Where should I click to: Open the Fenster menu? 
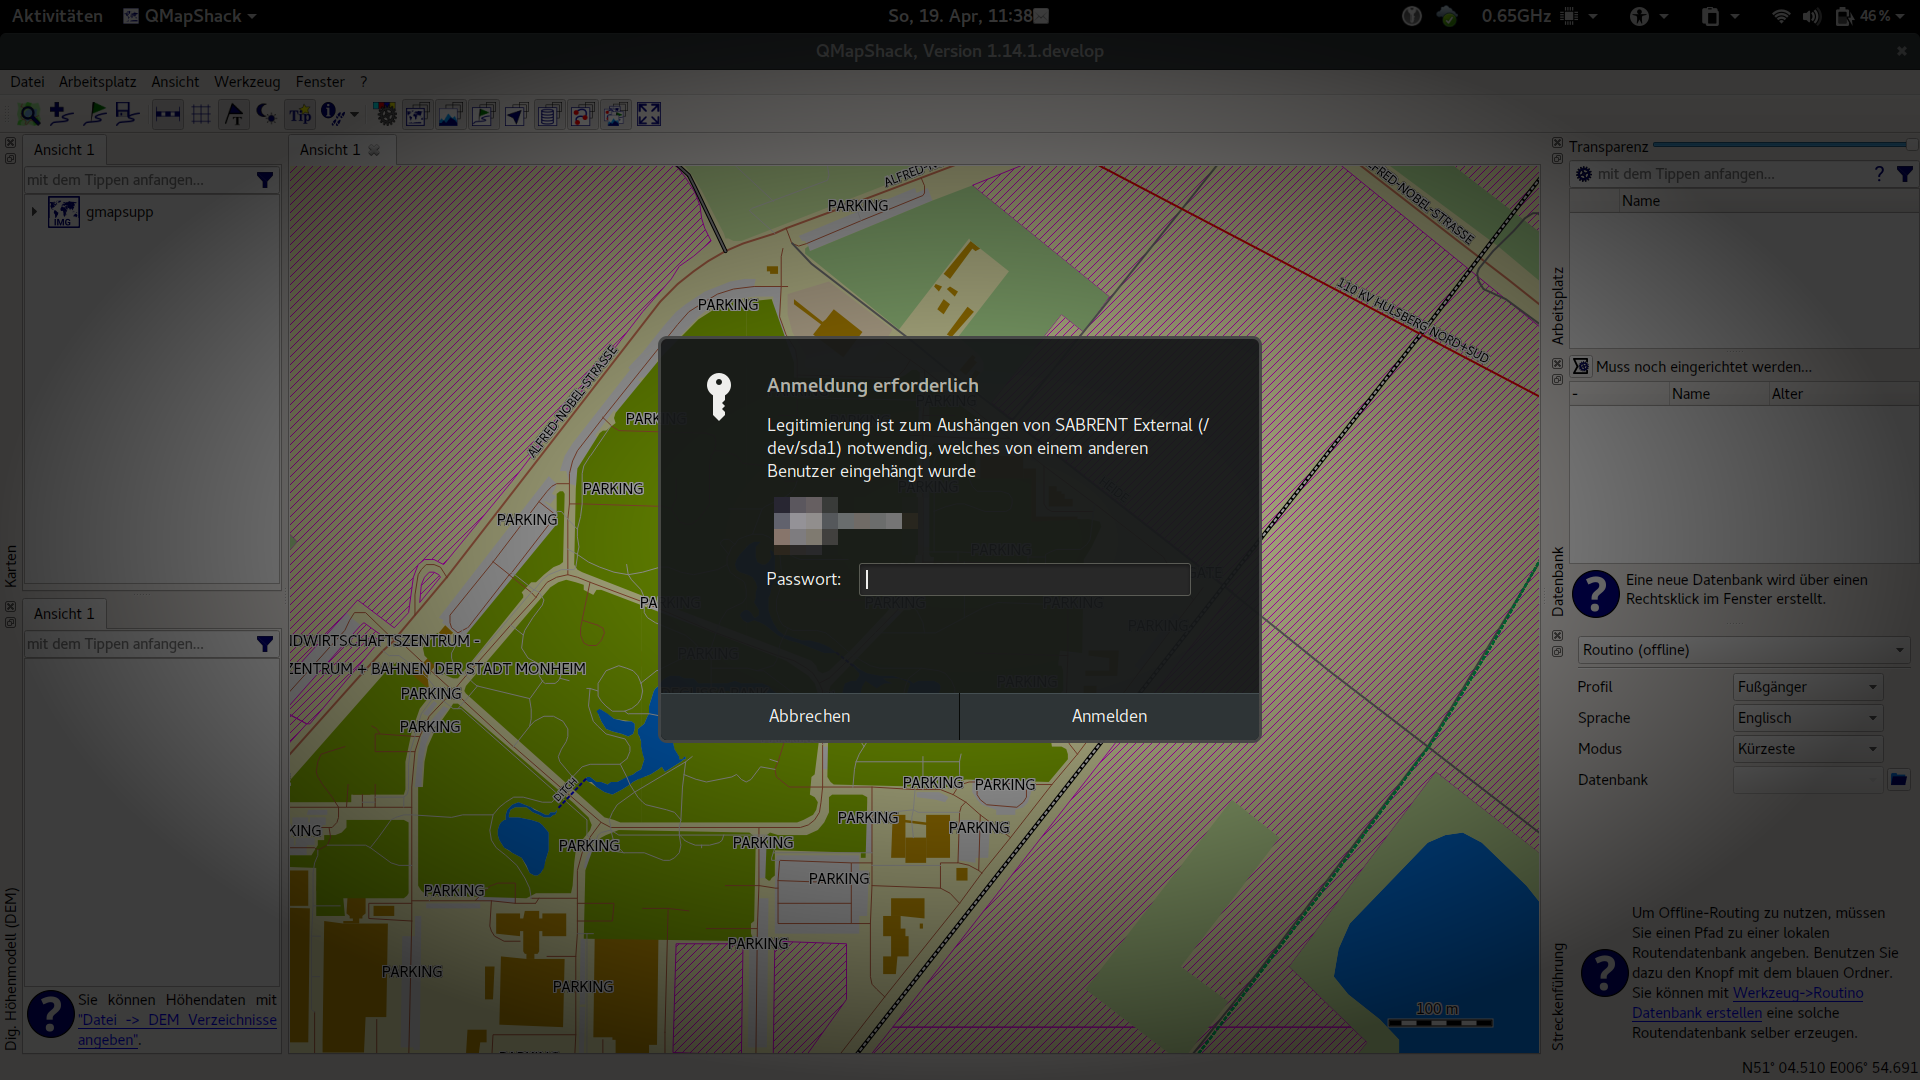[320, 82]
